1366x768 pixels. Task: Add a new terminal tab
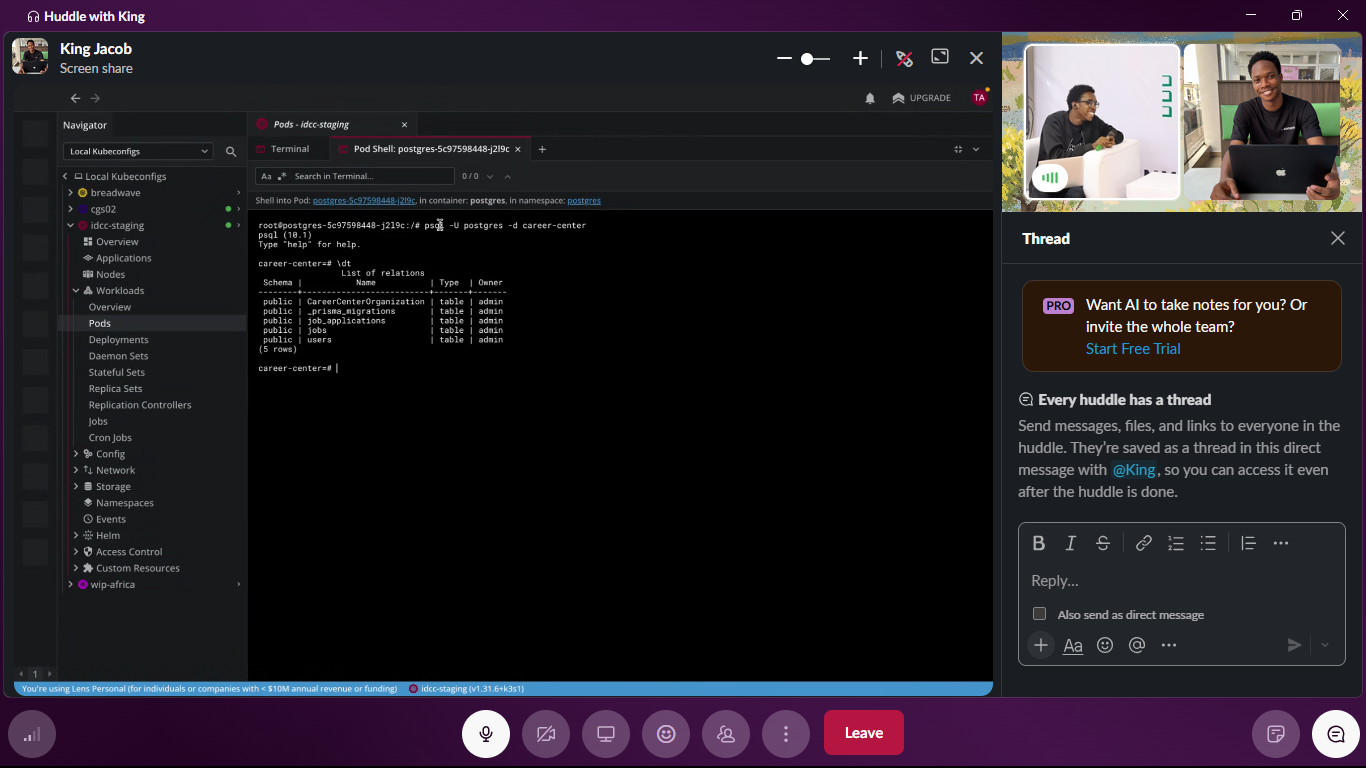click(542, 149)
